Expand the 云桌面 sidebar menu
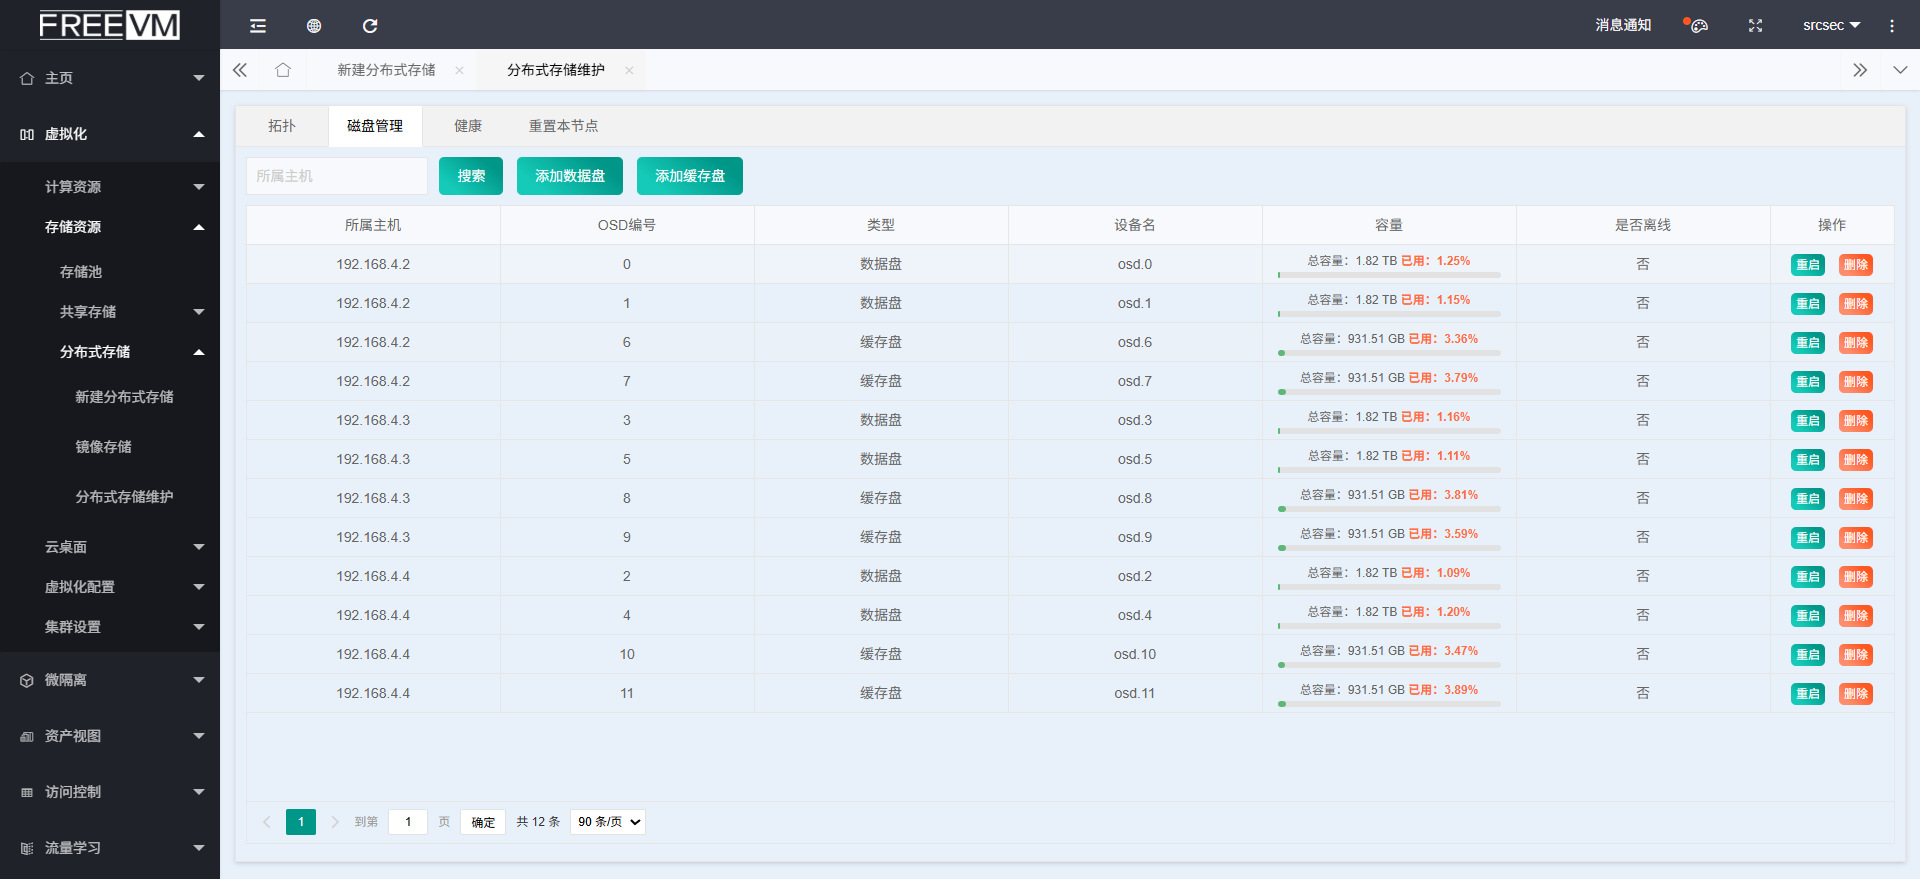This screenshot has height=879, width=1920. click(110, 547)
